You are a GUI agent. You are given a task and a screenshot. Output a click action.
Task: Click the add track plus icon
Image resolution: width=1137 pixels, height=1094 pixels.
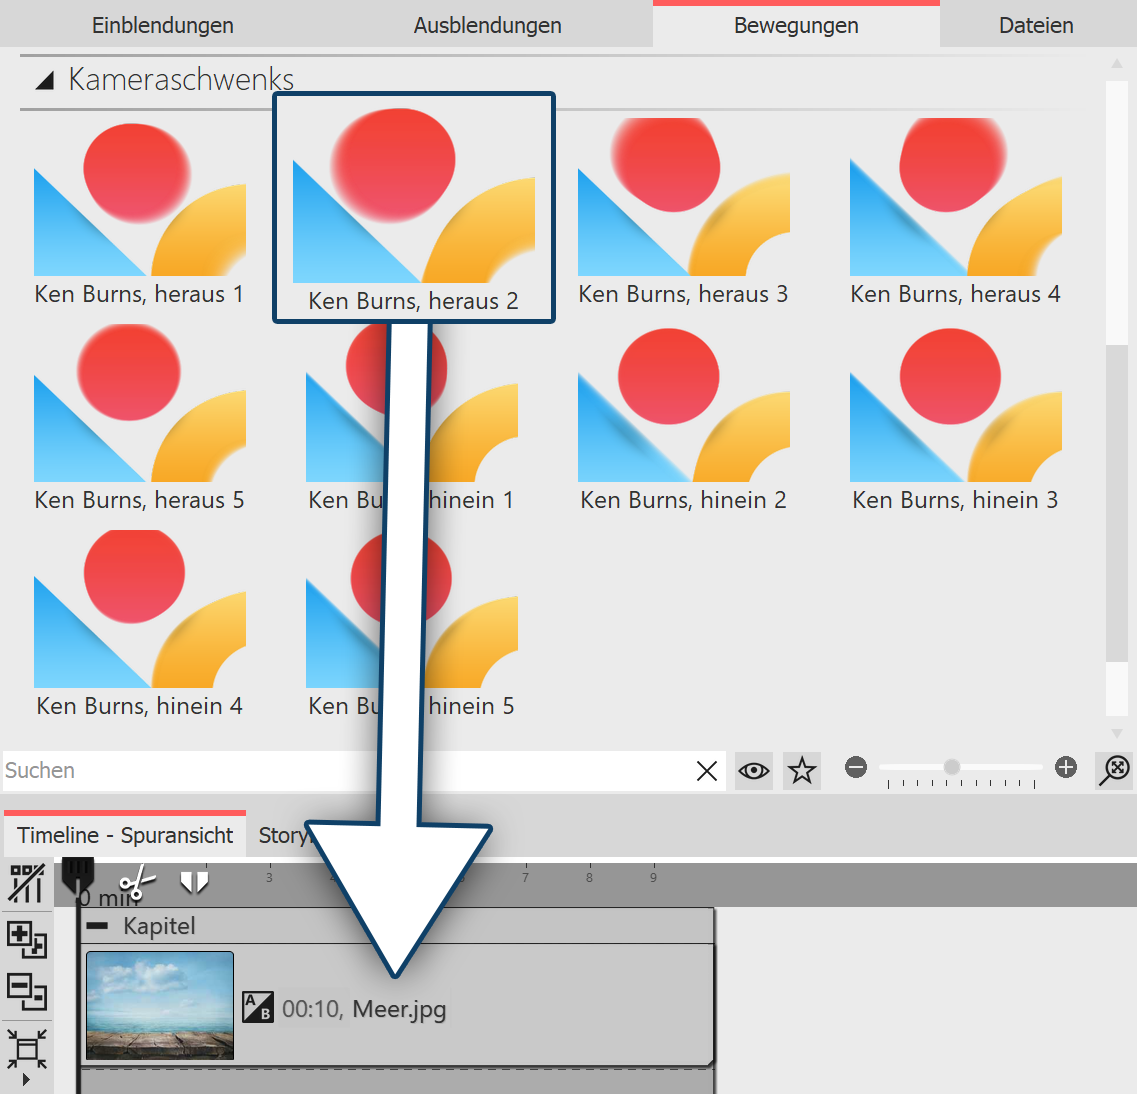click(27, 940)
